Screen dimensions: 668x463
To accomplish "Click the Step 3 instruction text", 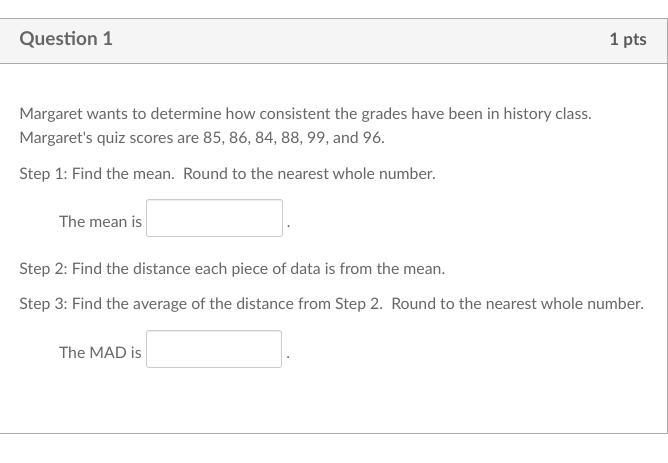I will 331,304.
